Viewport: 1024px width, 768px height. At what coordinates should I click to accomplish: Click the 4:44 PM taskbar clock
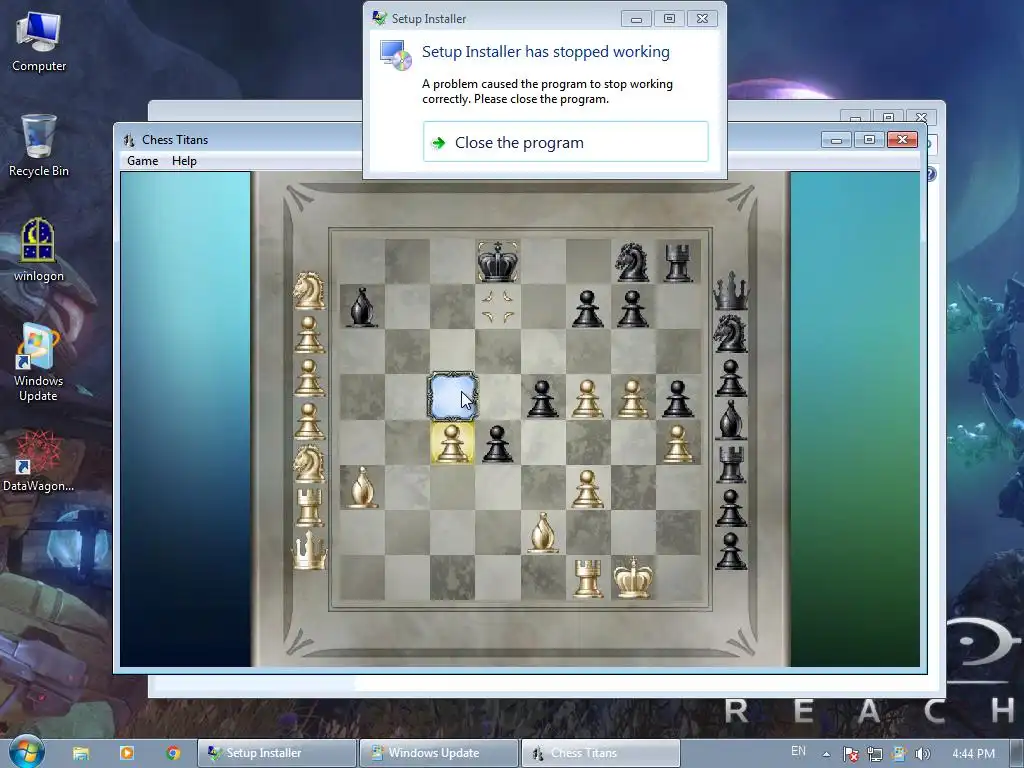973,754
